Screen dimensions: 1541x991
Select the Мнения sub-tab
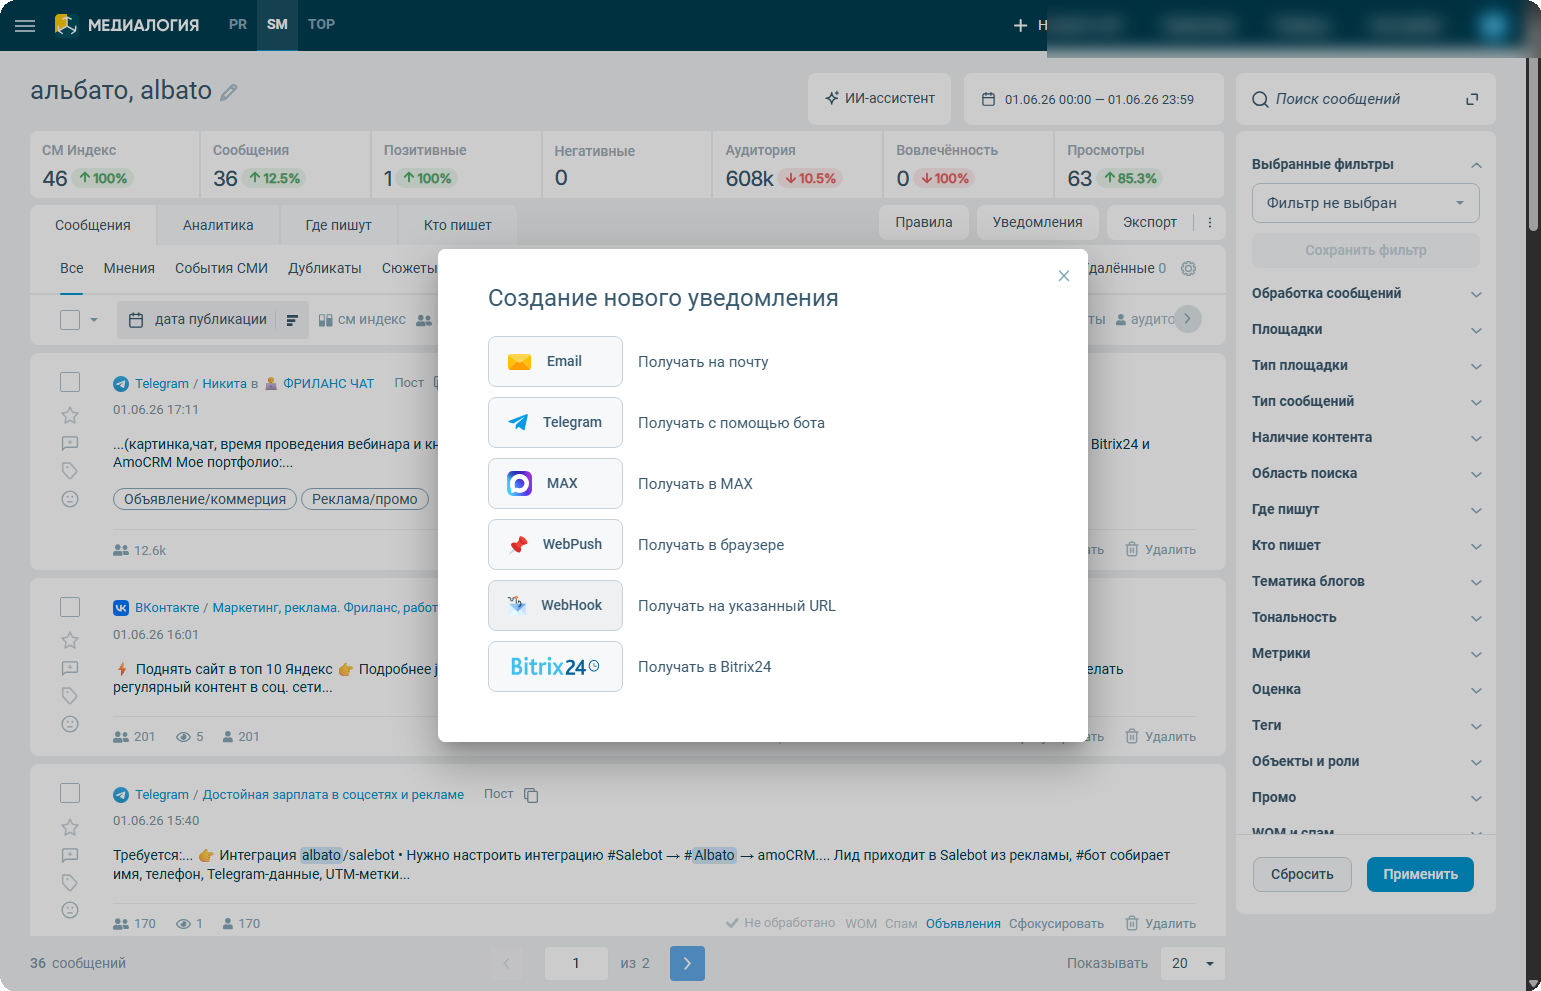(x=129, y=268)
